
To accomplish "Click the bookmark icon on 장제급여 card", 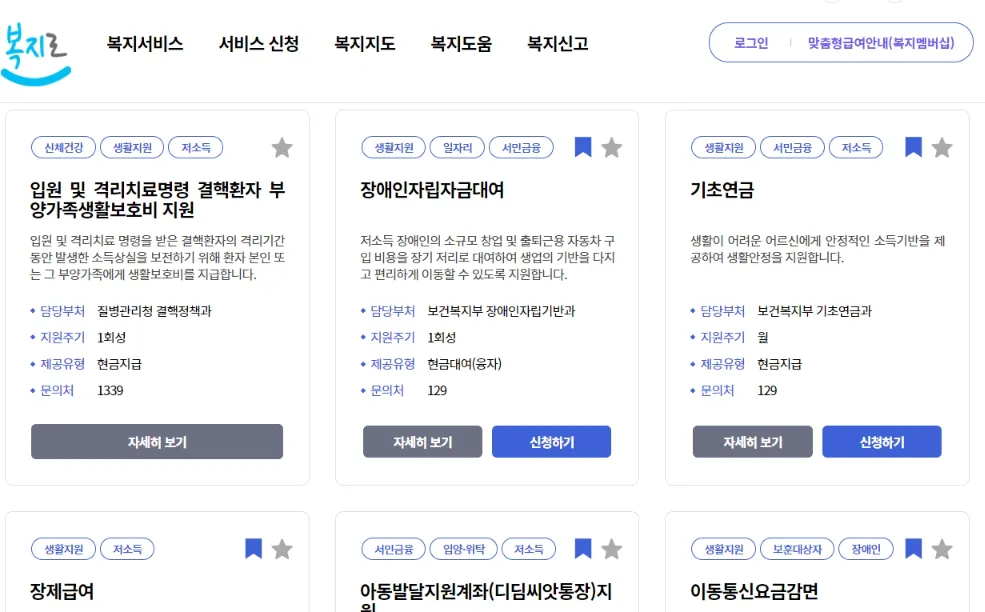I will coord(253,549).
